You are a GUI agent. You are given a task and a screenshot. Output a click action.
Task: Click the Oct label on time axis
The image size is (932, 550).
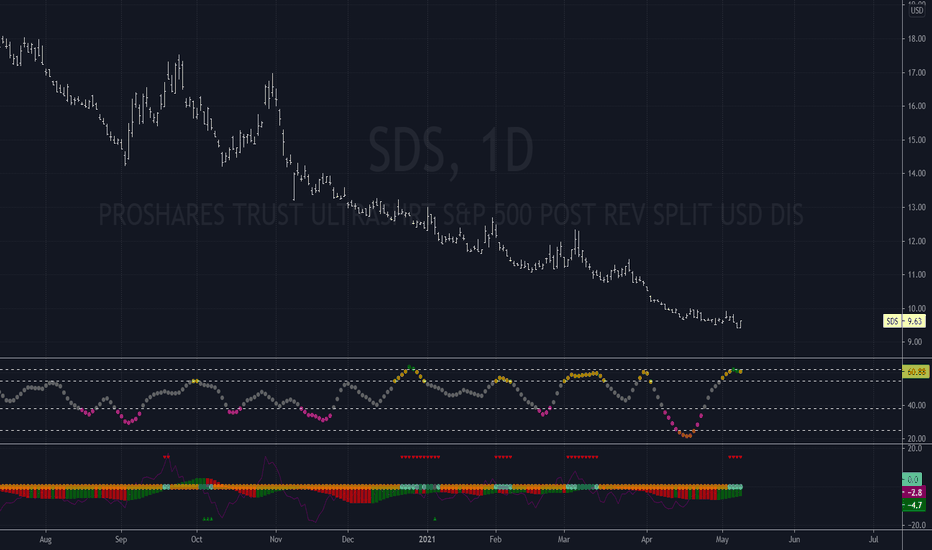[x=197, y=540]
